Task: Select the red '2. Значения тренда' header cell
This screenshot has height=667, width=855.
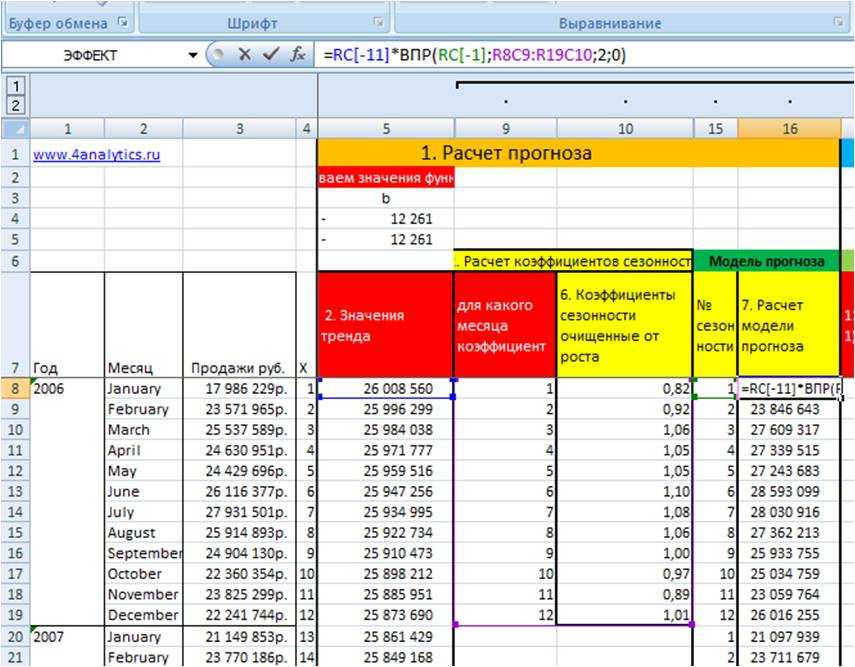Action: pyautogui.click(x=385, y=325)
